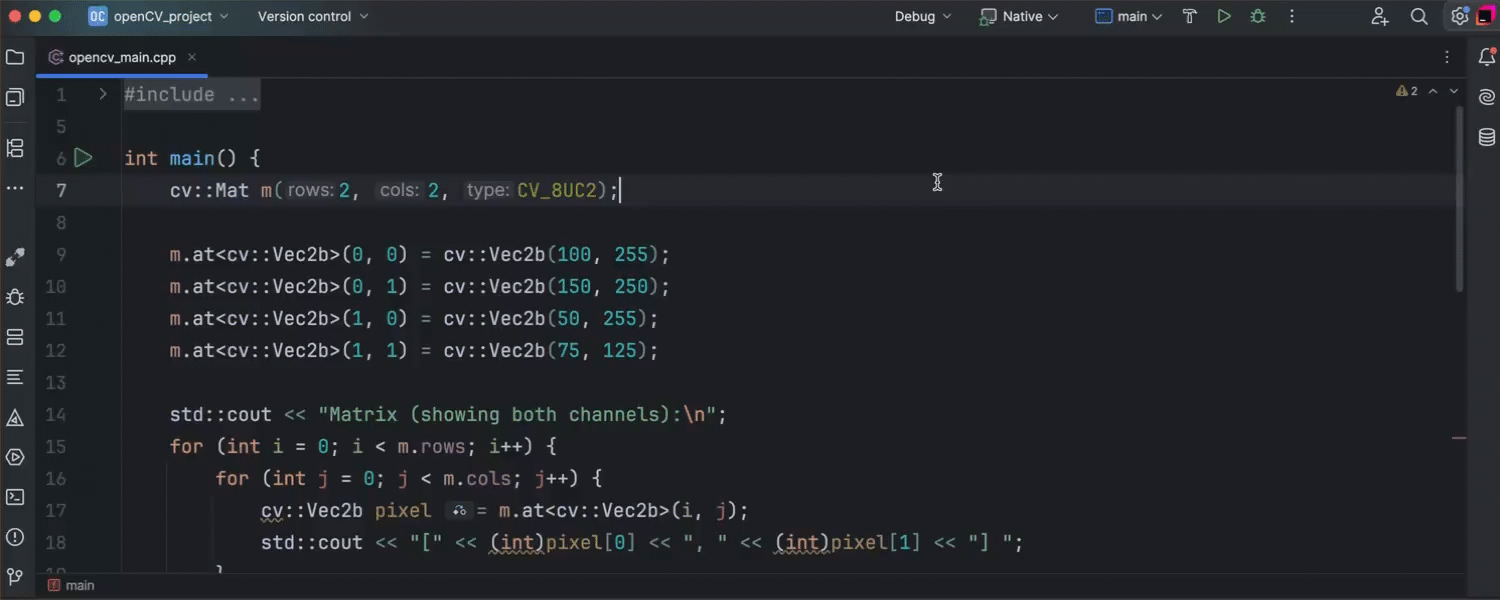Open the main run configuration dropdown
This screenshot has height=600, width=1500.
coord(1129,17)
